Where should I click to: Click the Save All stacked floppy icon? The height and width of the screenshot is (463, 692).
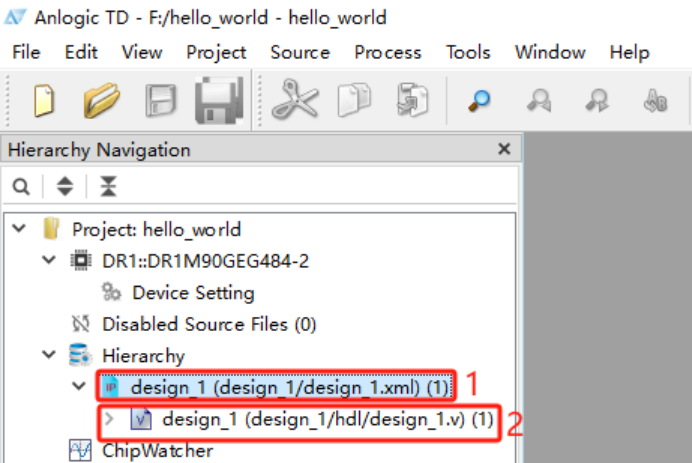(x=219, y=101)
